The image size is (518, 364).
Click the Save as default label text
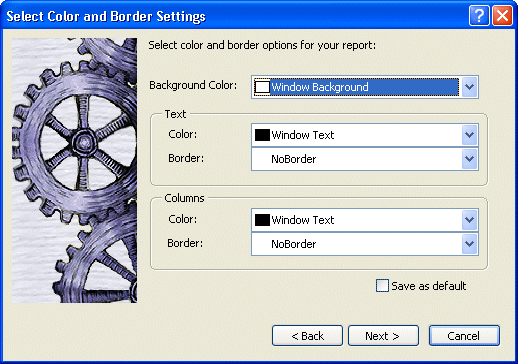click(x=429, y=286)
